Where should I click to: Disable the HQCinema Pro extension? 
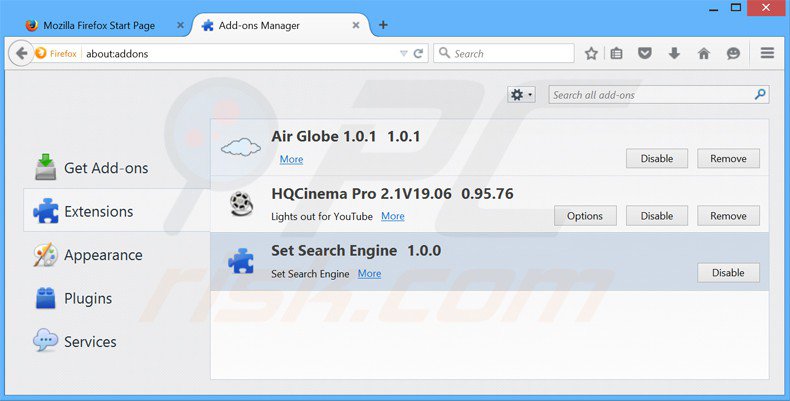point(656,216)
